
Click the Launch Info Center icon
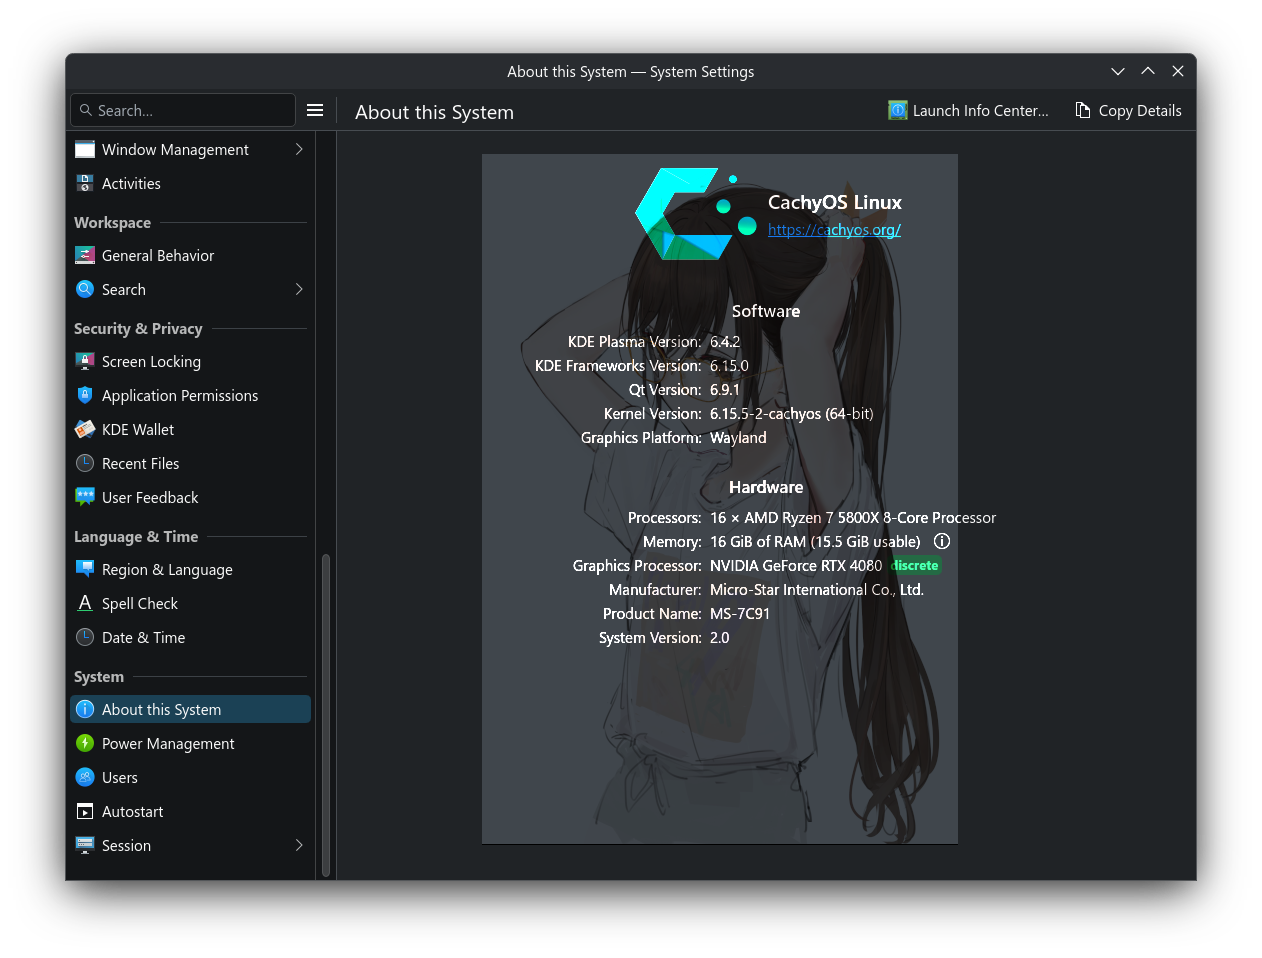coord(898,110)
